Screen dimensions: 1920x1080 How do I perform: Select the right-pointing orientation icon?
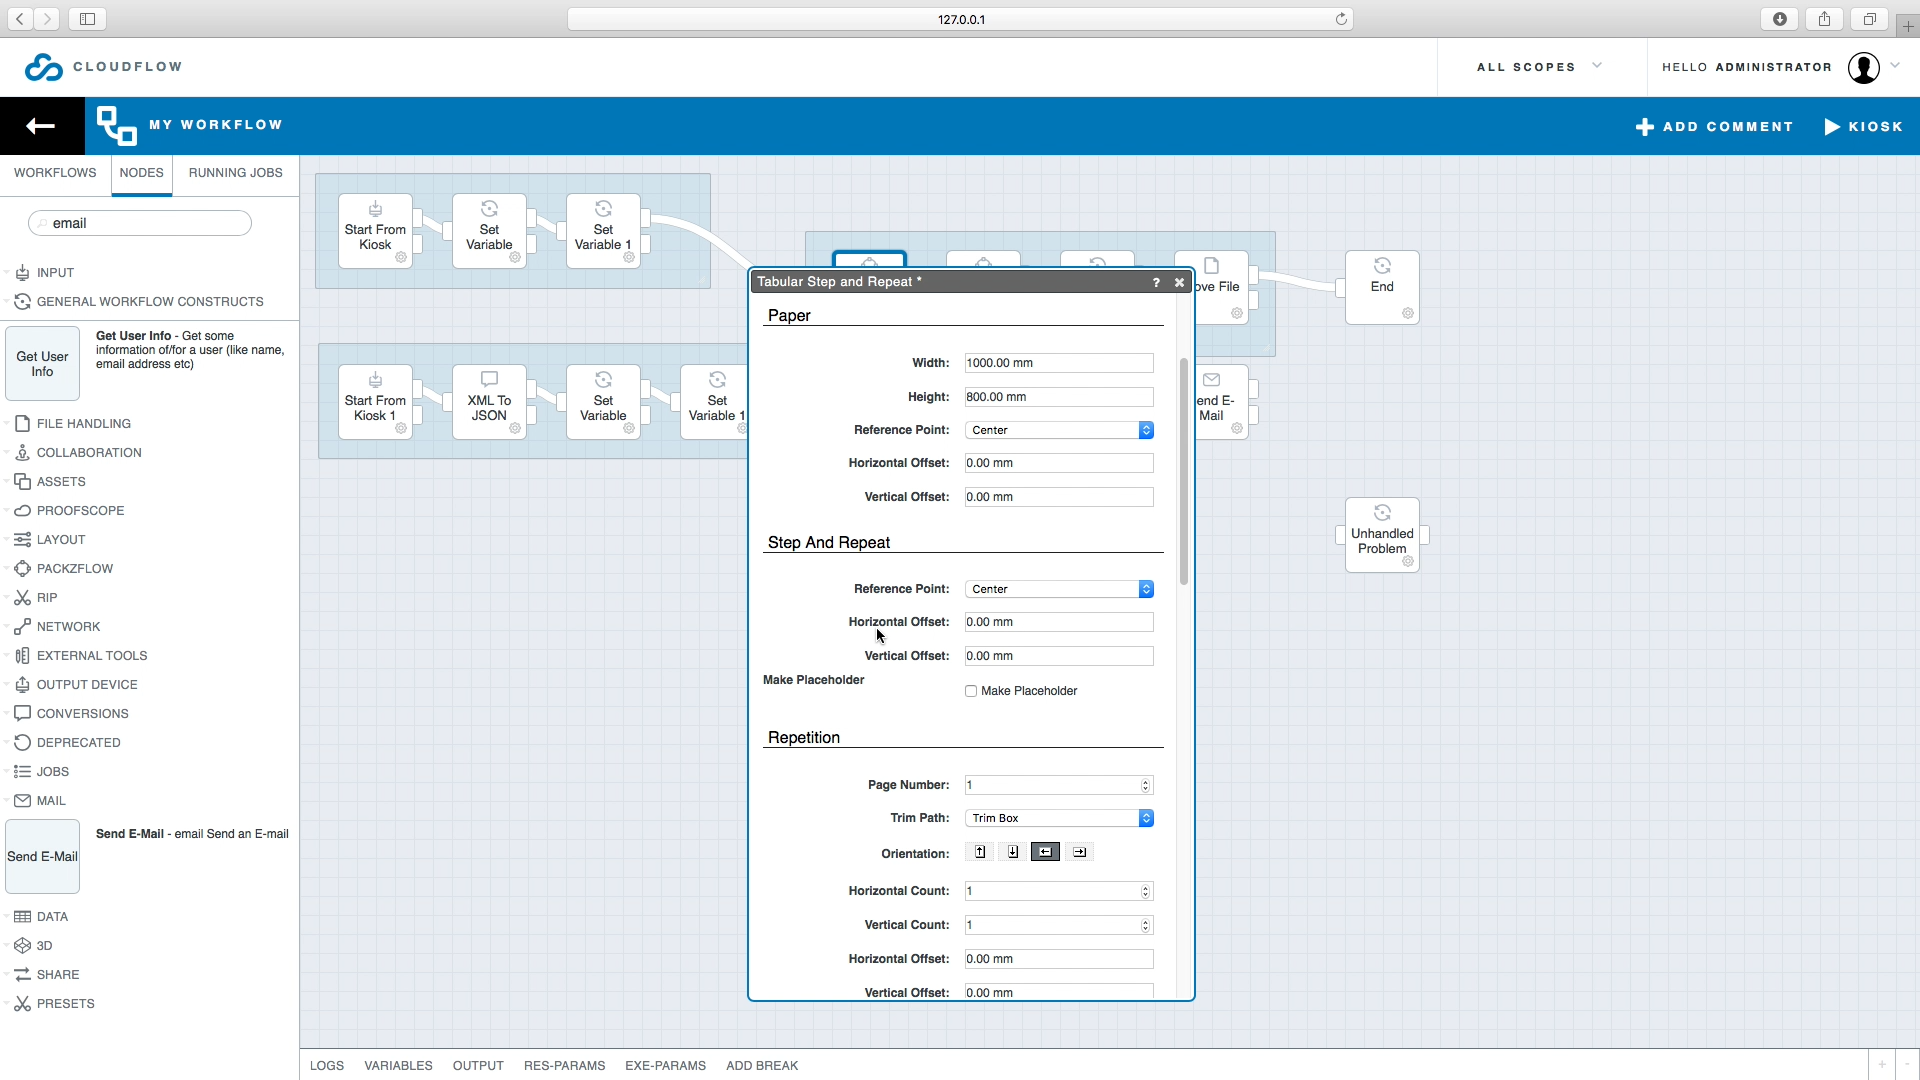1079,852
